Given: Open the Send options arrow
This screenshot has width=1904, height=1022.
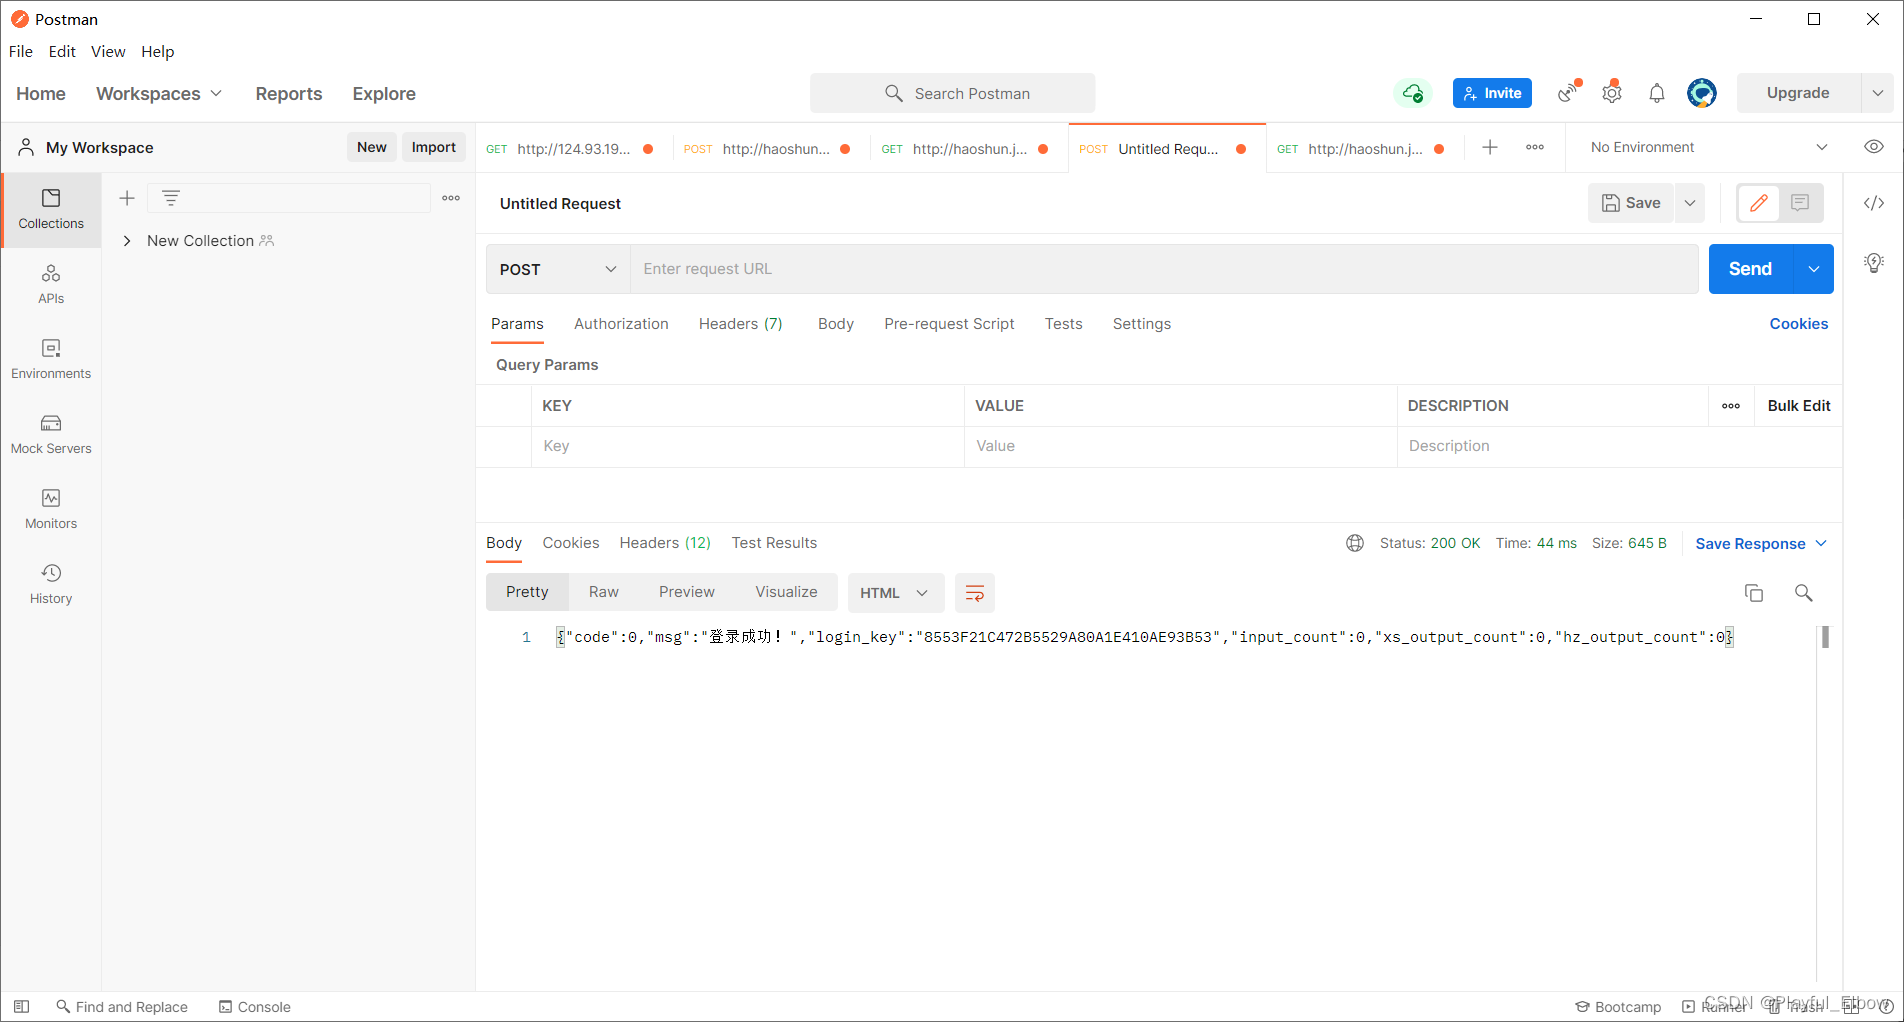Looking at the screenshot, I should click(1814, 269).
